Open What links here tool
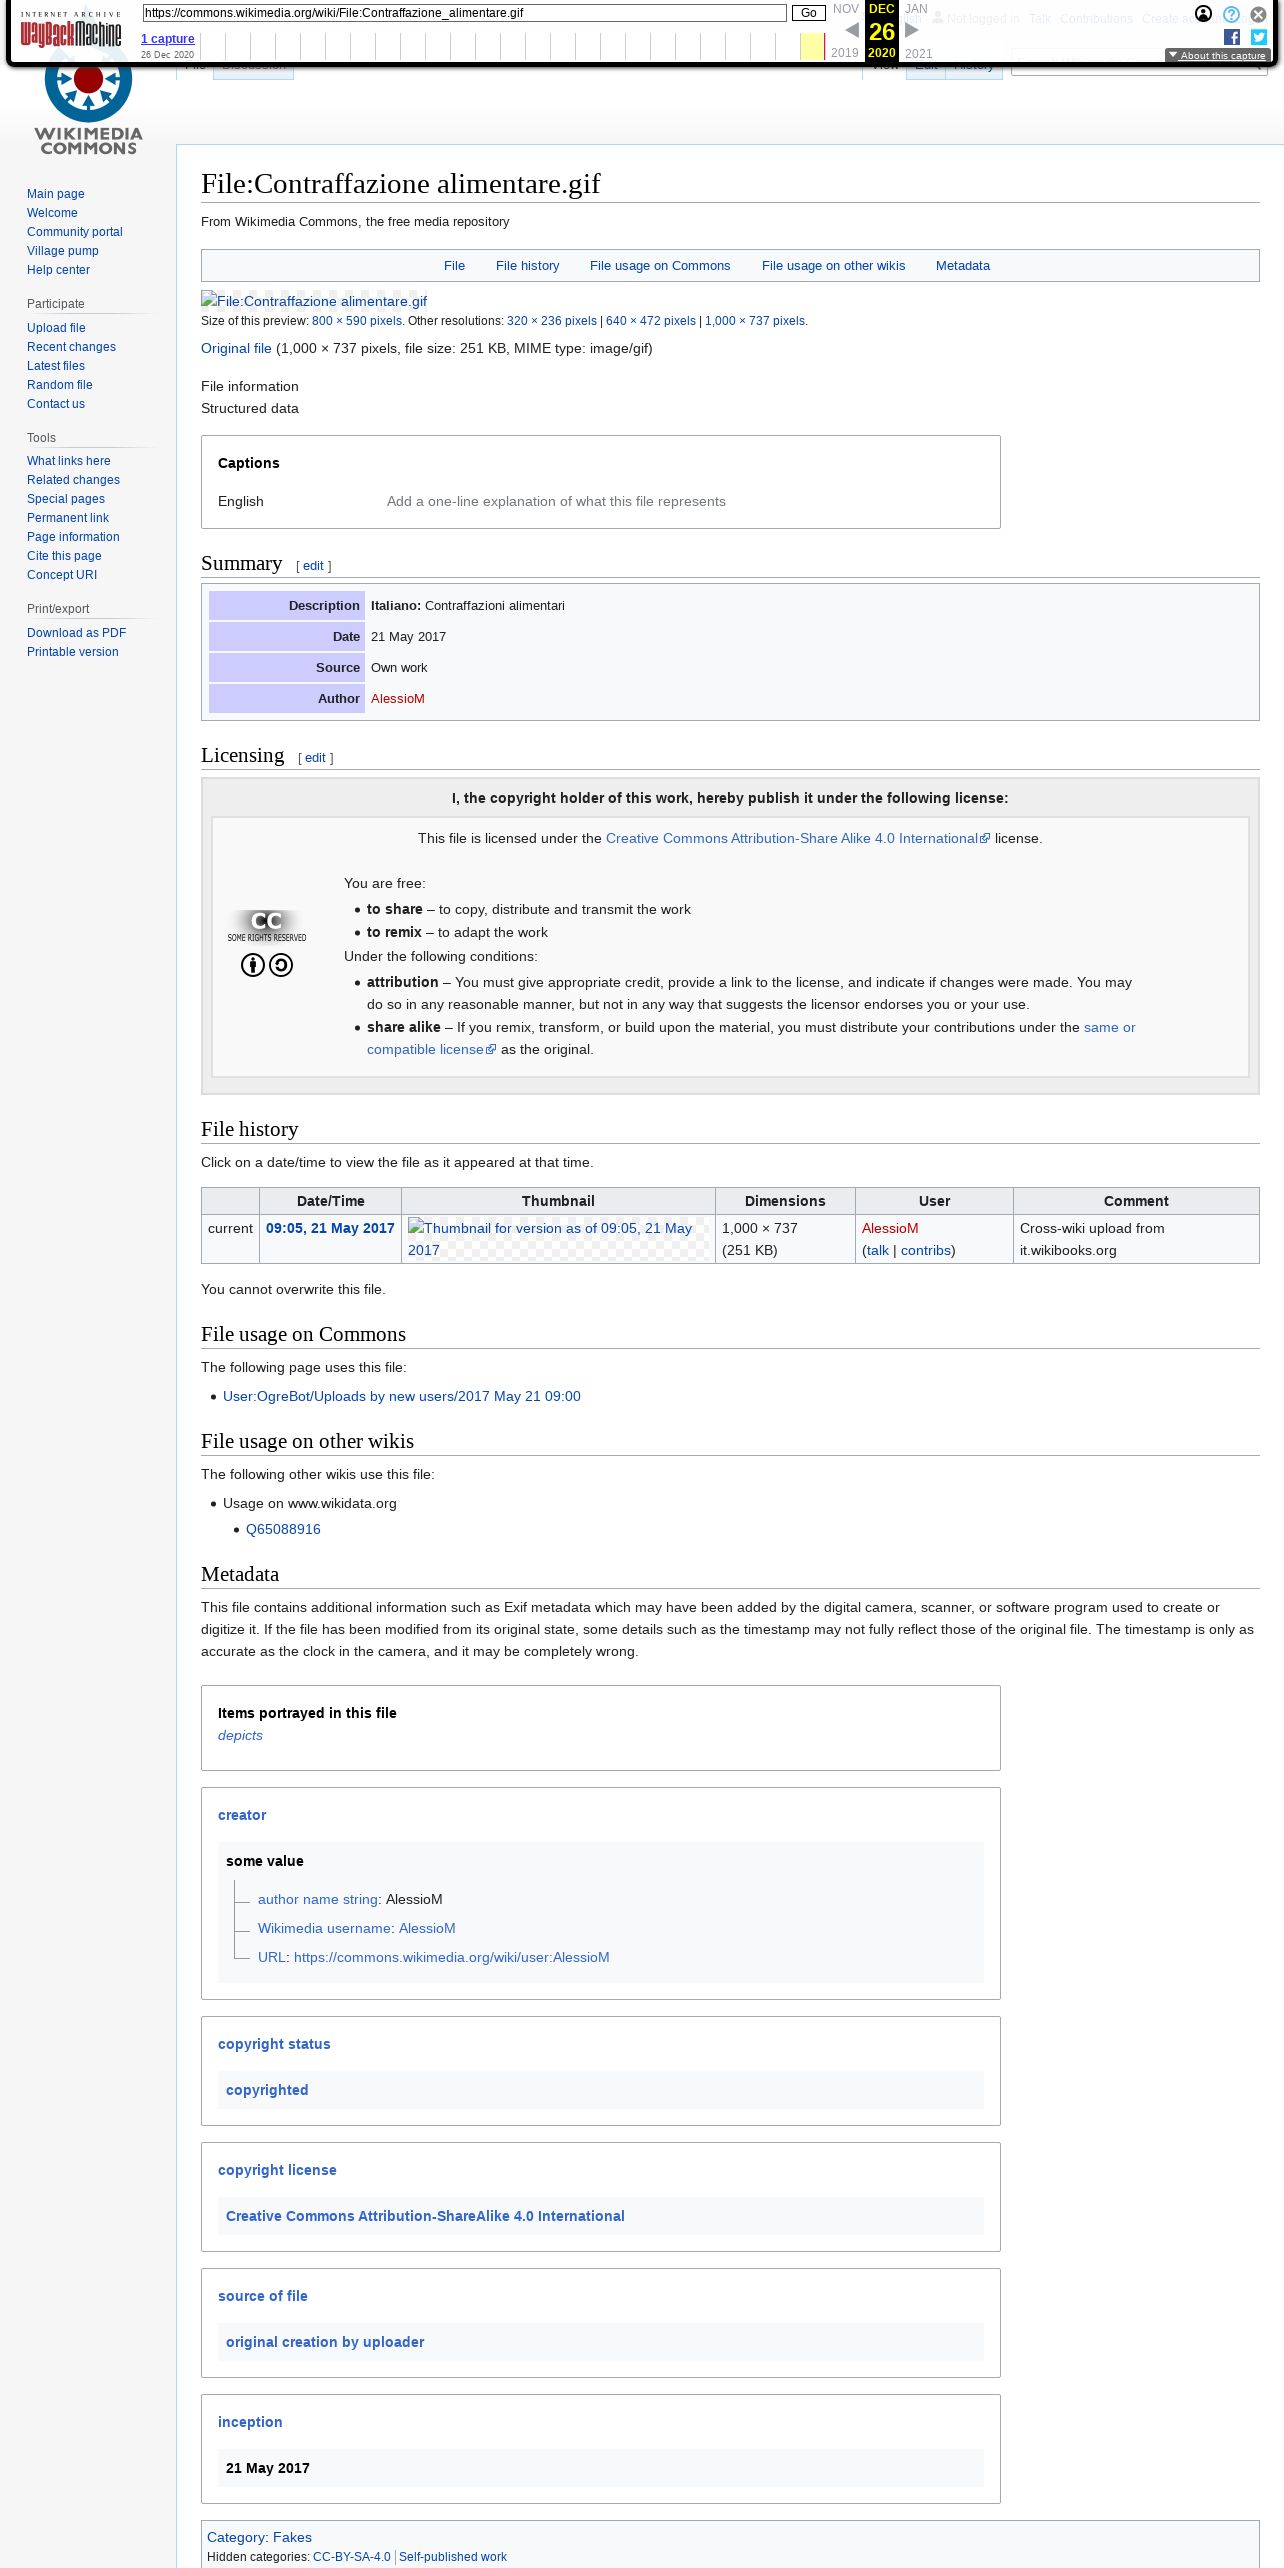 [x=69, y=461]
